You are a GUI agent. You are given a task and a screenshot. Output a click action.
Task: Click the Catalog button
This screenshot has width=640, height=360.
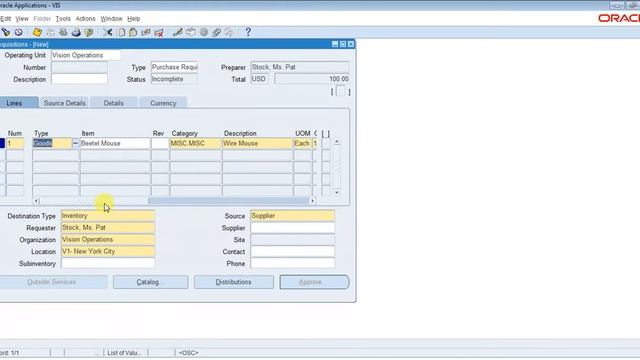tap(151, 282)
